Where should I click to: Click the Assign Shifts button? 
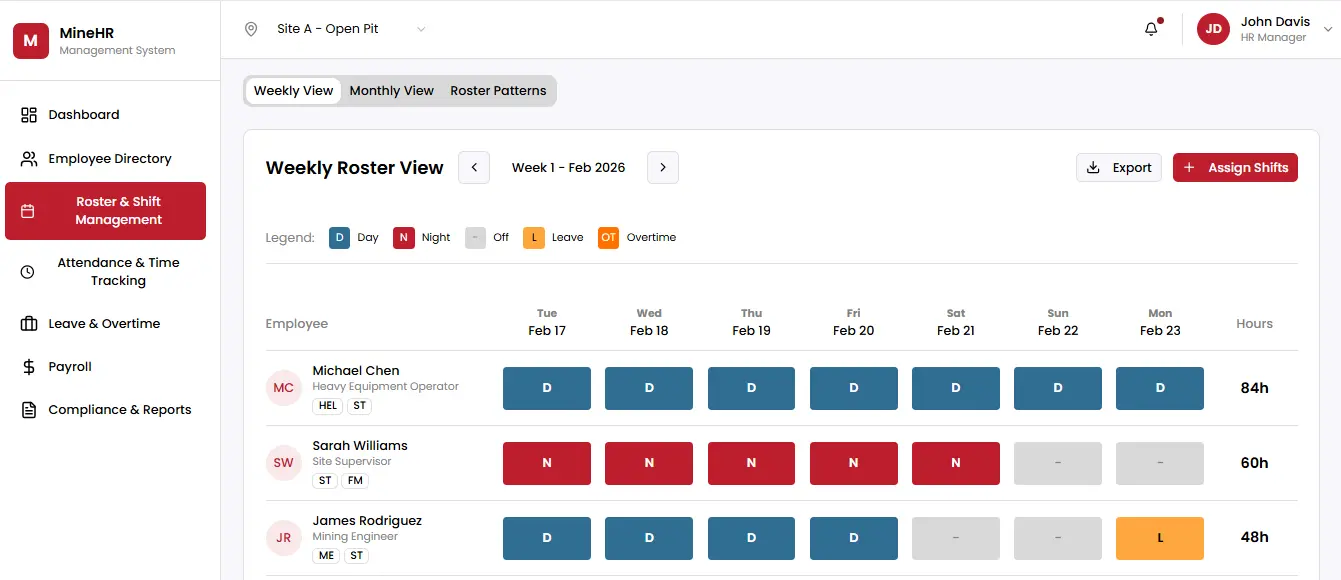coord(1235,168)
